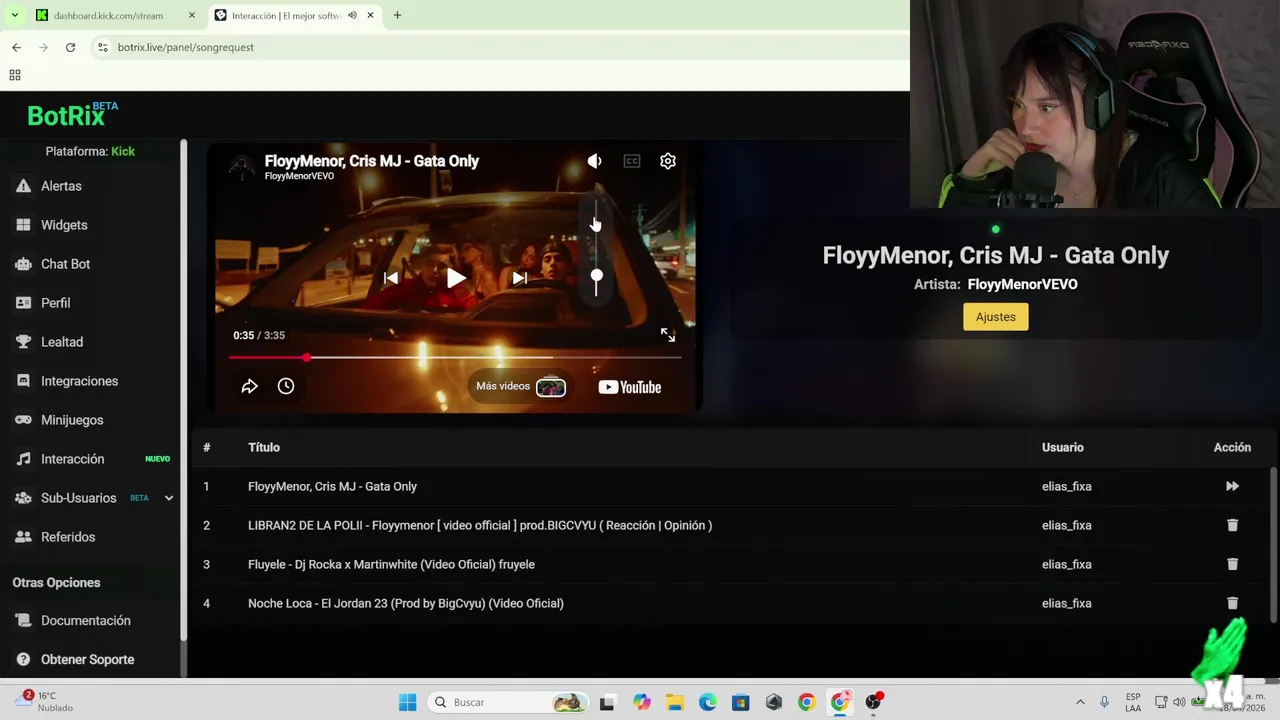Mute the YouTube player volume
The height and width of the screenshot is (720, 1280).
click(594, 161)
